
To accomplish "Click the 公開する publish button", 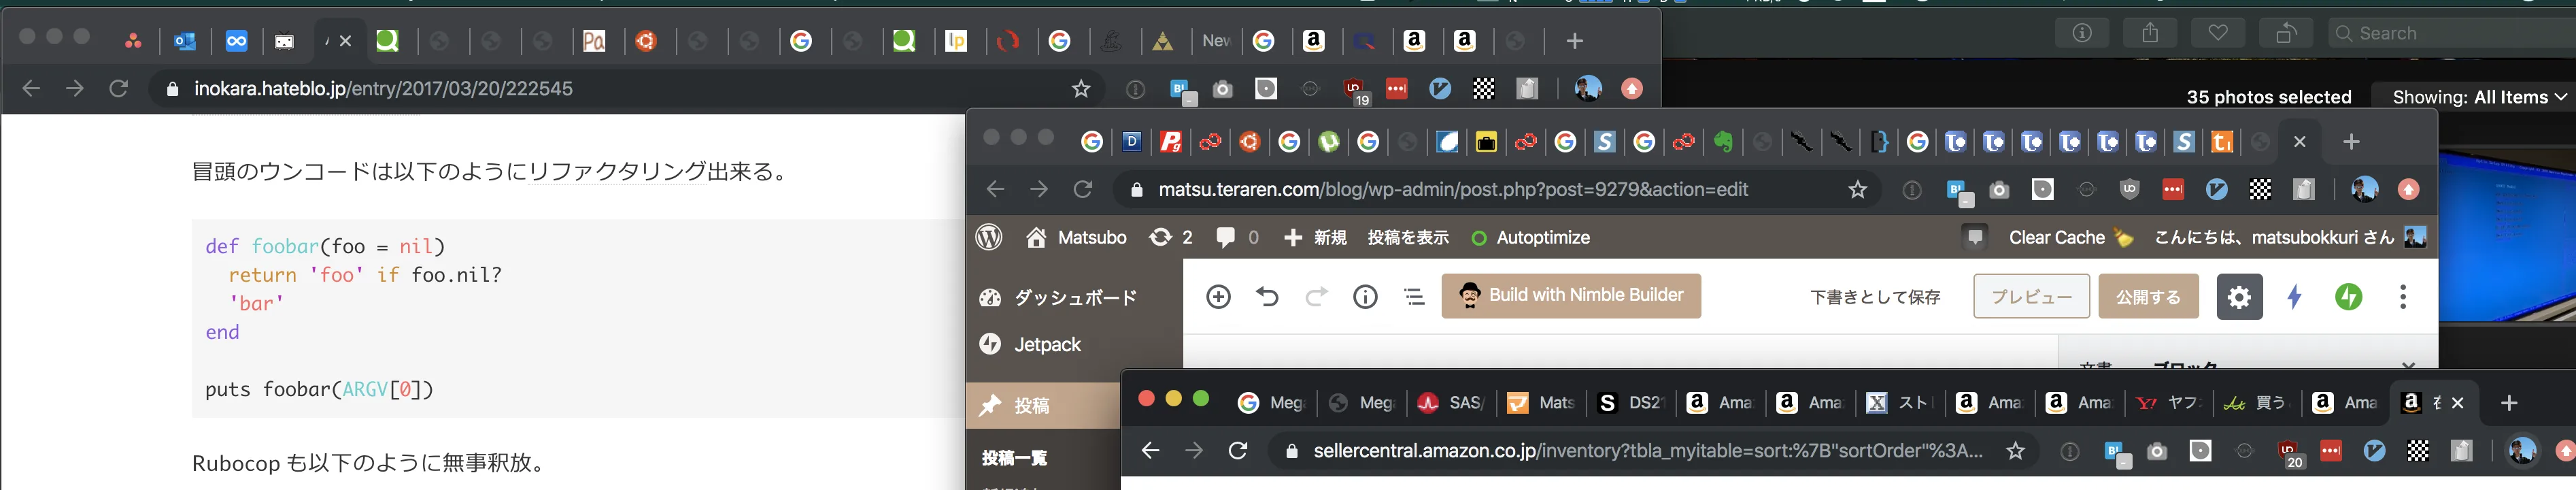I will point(2148,297).
